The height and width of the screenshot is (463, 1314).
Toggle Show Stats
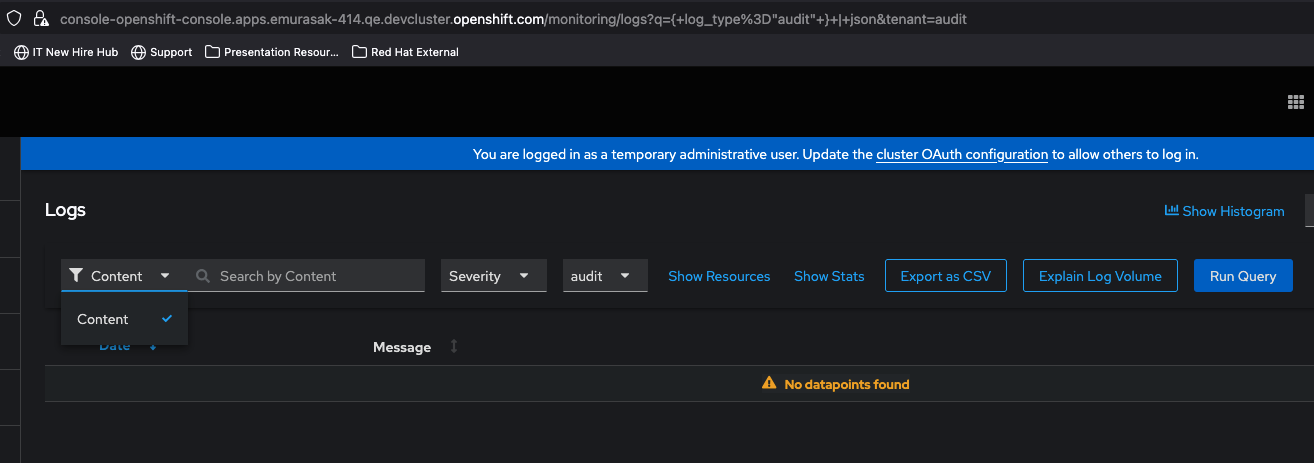click(x=829, y=276)
